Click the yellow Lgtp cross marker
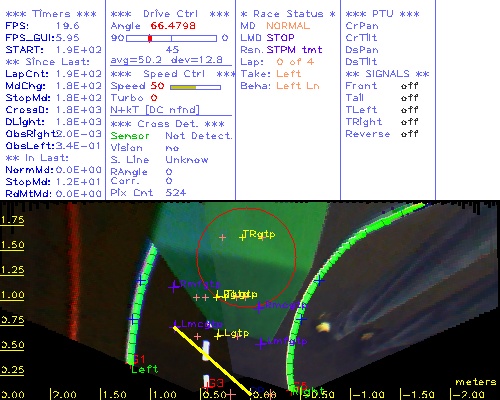 tap(218, 335)
